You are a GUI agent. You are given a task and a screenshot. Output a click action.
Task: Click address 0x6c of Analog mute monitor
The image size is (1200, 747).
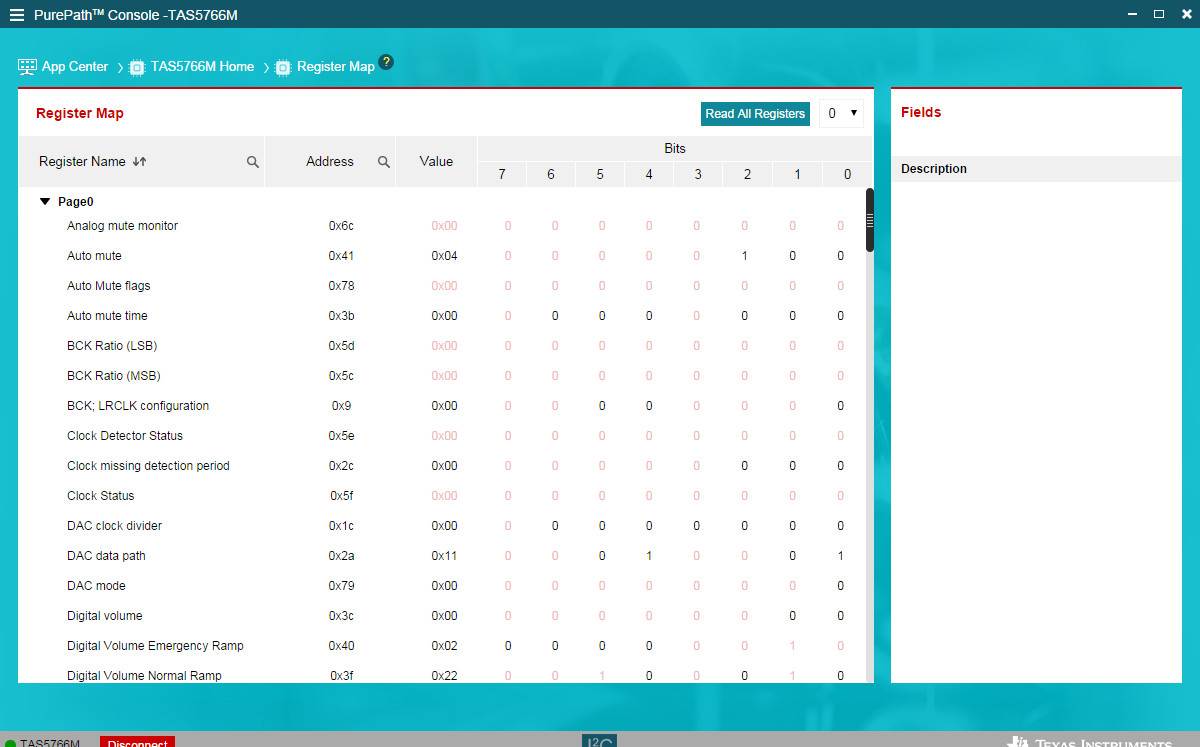tap(341, 226)
